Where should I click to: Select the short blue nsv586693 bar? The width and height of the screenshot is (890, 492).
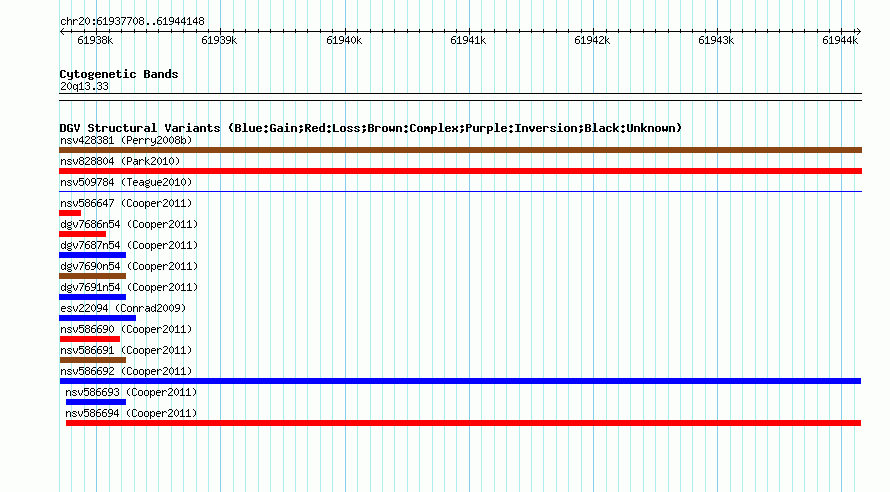pyautogui.click(x=96, y=402)
